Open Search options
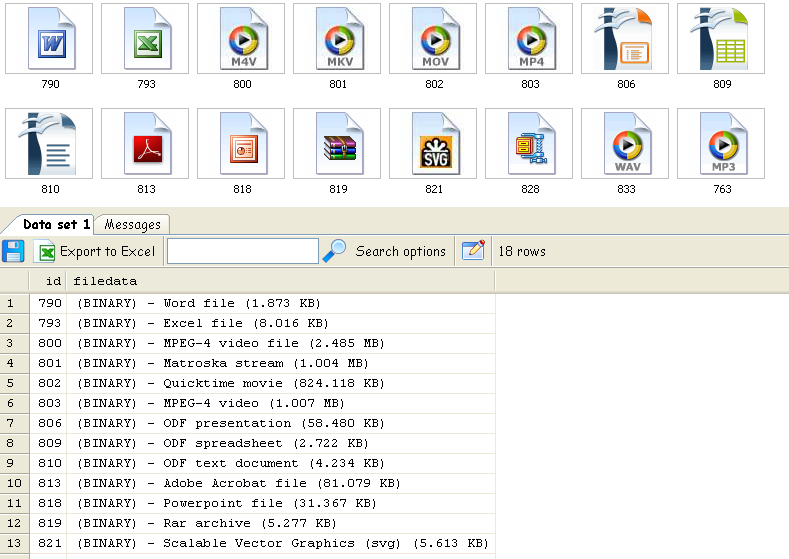Image resolution: width=789 pixels, height=559 pixels. (x=401, y=251)
